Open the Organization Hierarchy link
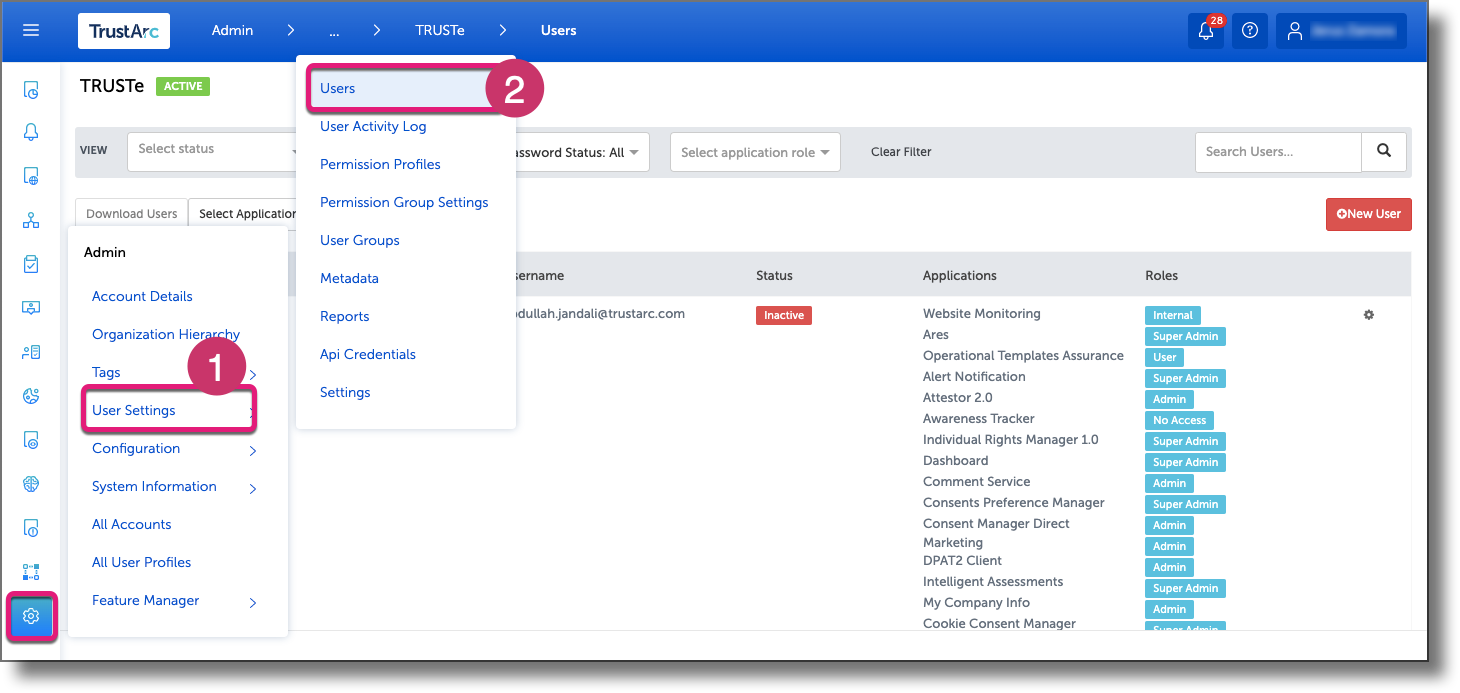This screenshot has width=1460, height=693. click(165, 334)
